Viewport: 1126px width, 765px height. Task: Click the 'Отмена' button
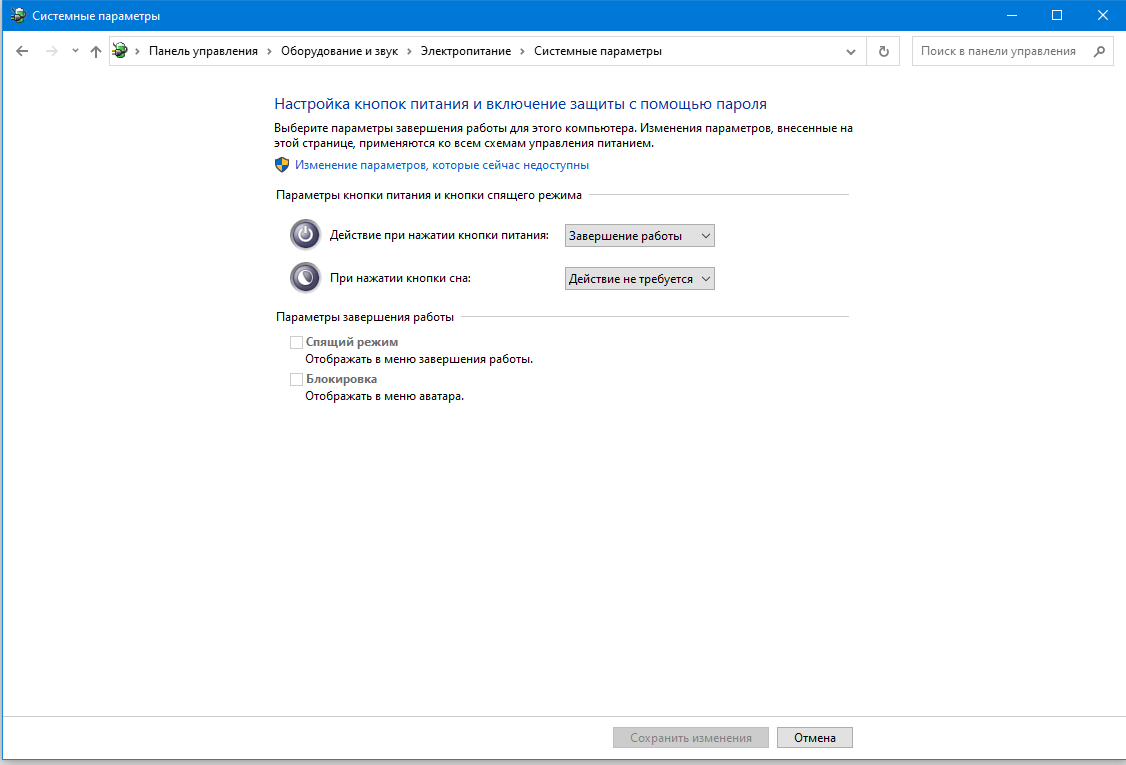coord(814,738)
